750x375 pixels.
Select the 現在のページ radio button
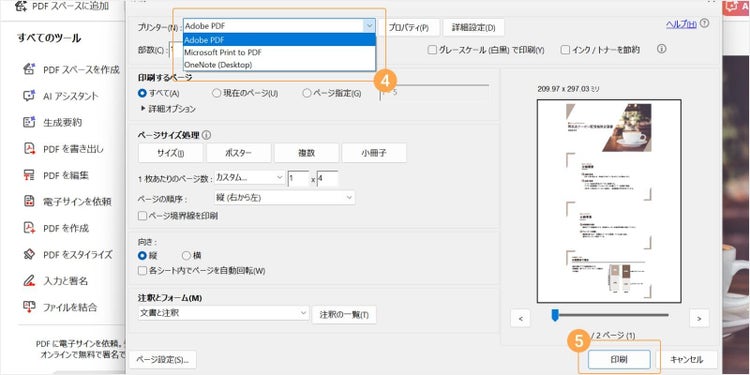[x=217, y=93]
